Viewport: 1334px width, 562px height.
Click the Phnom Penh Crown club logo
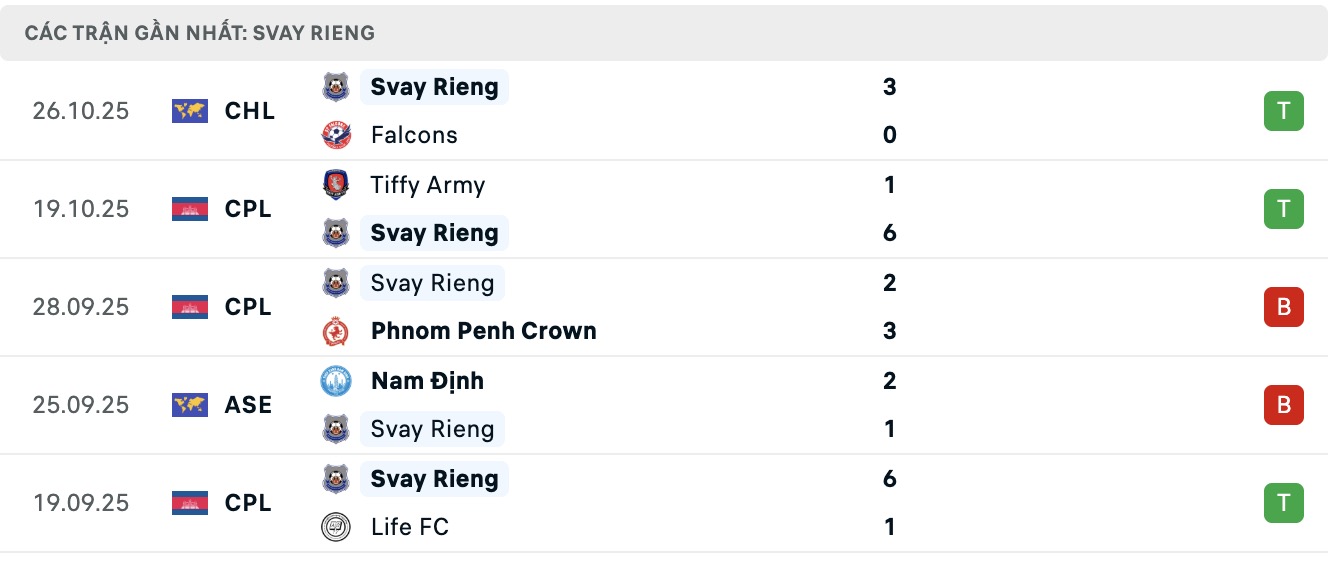pos(336,331)
